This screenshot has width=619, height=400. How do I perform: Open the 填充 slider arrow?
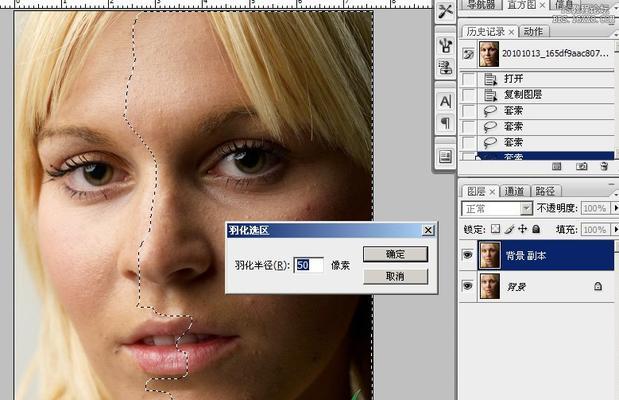click(615, 229)
